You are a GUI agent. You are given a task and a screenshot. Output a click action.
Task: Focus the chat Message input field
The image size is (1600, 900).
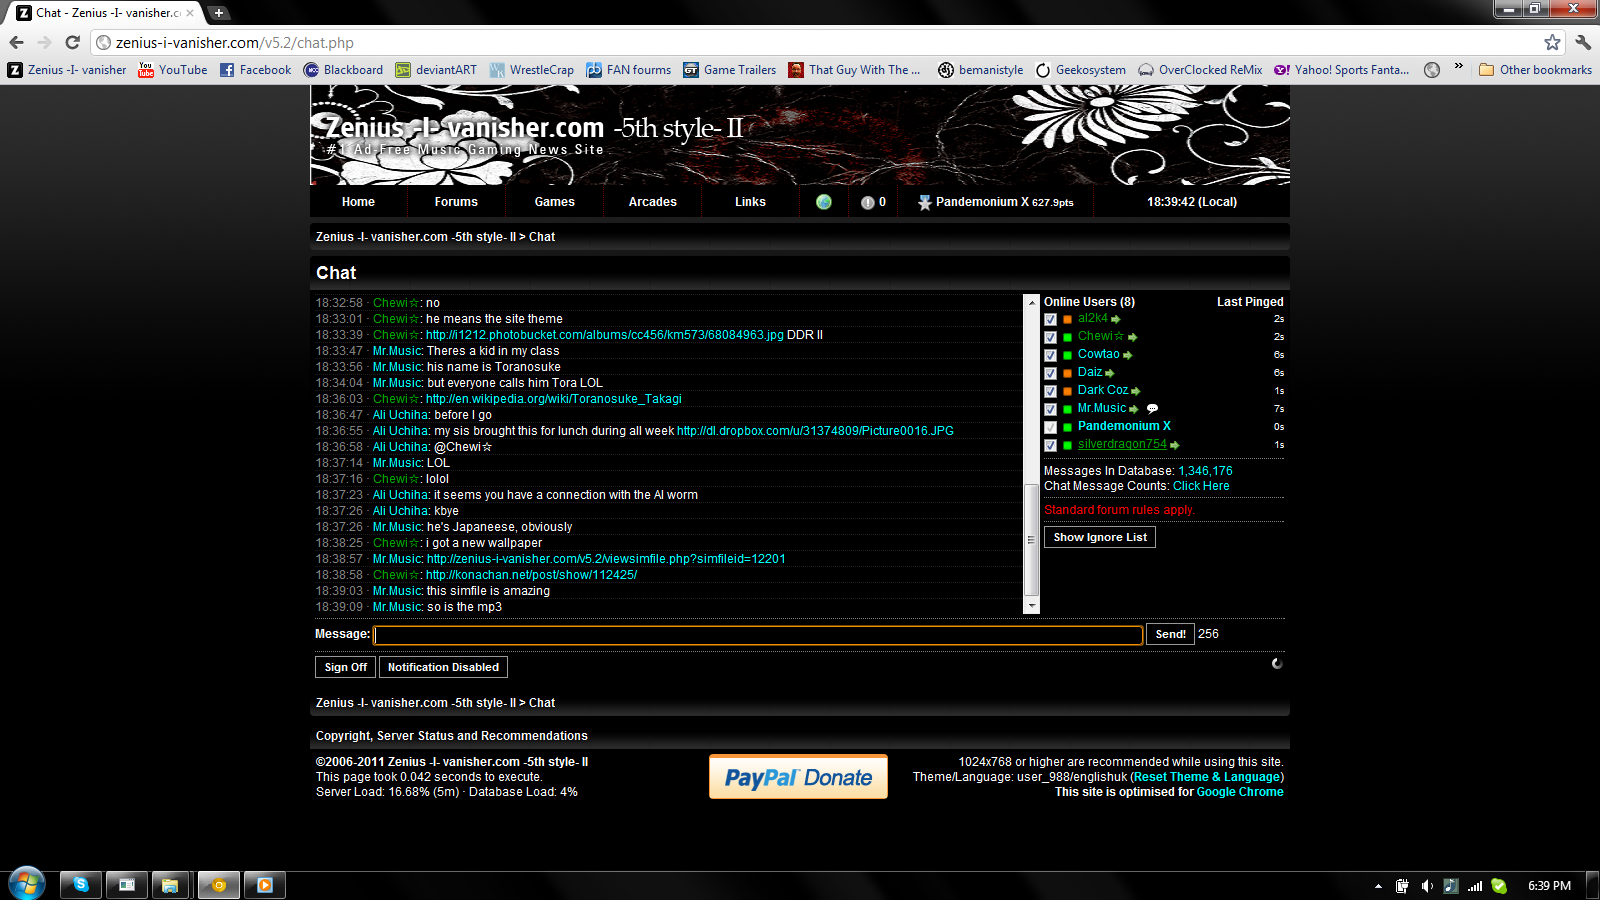[758, 635]
